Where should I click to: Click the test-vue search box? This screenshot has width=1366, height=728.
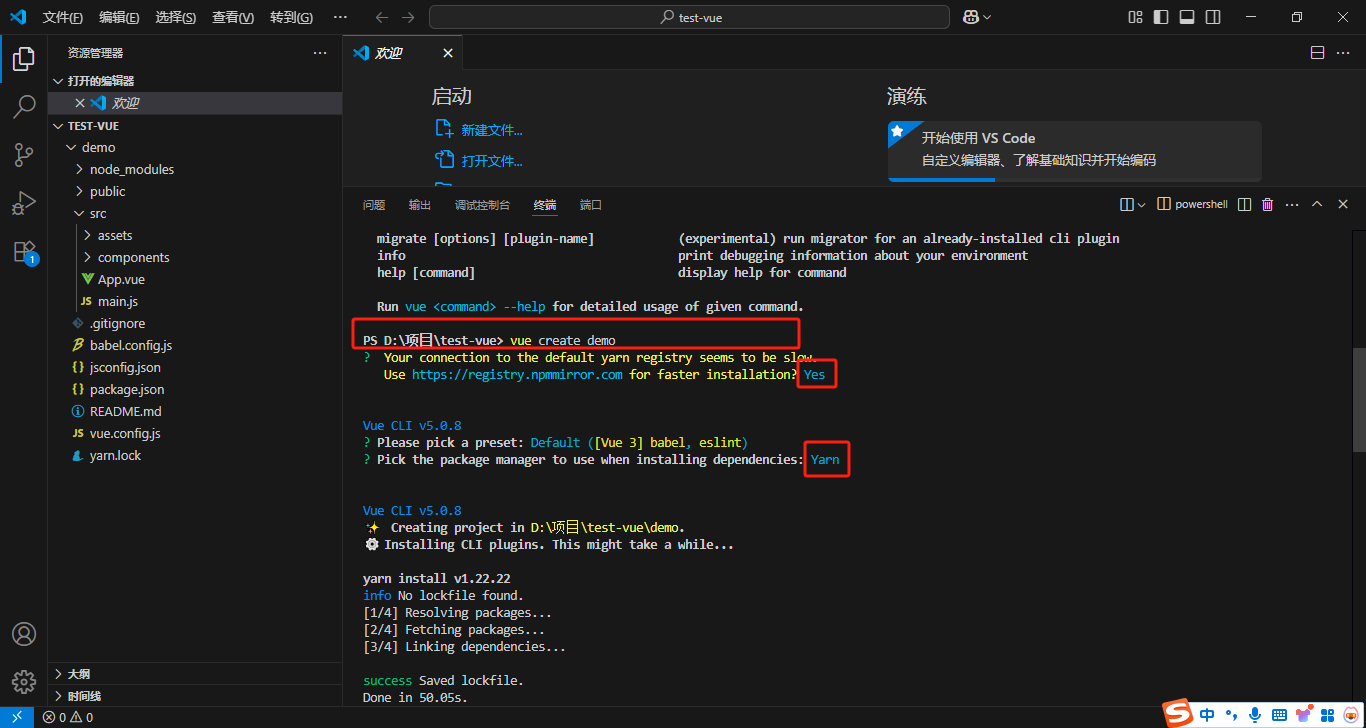[688, 16]
